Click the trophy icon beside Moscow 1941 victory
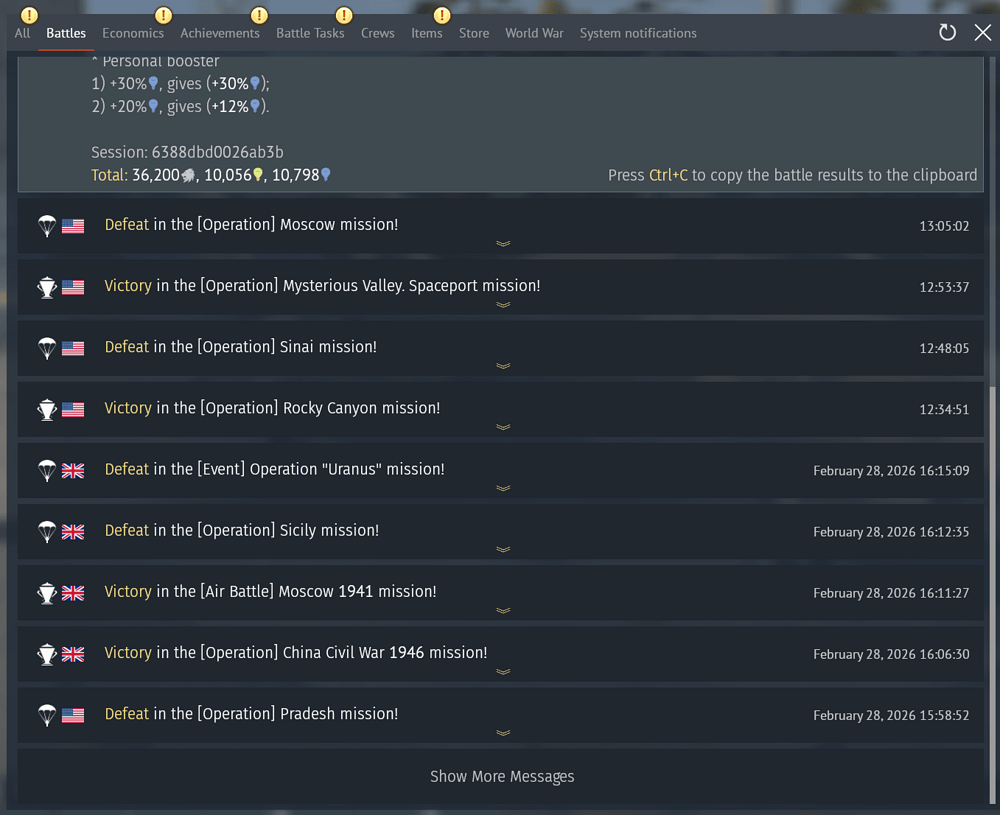Viewport: 1000px width, 815px height. click(47, 592)
